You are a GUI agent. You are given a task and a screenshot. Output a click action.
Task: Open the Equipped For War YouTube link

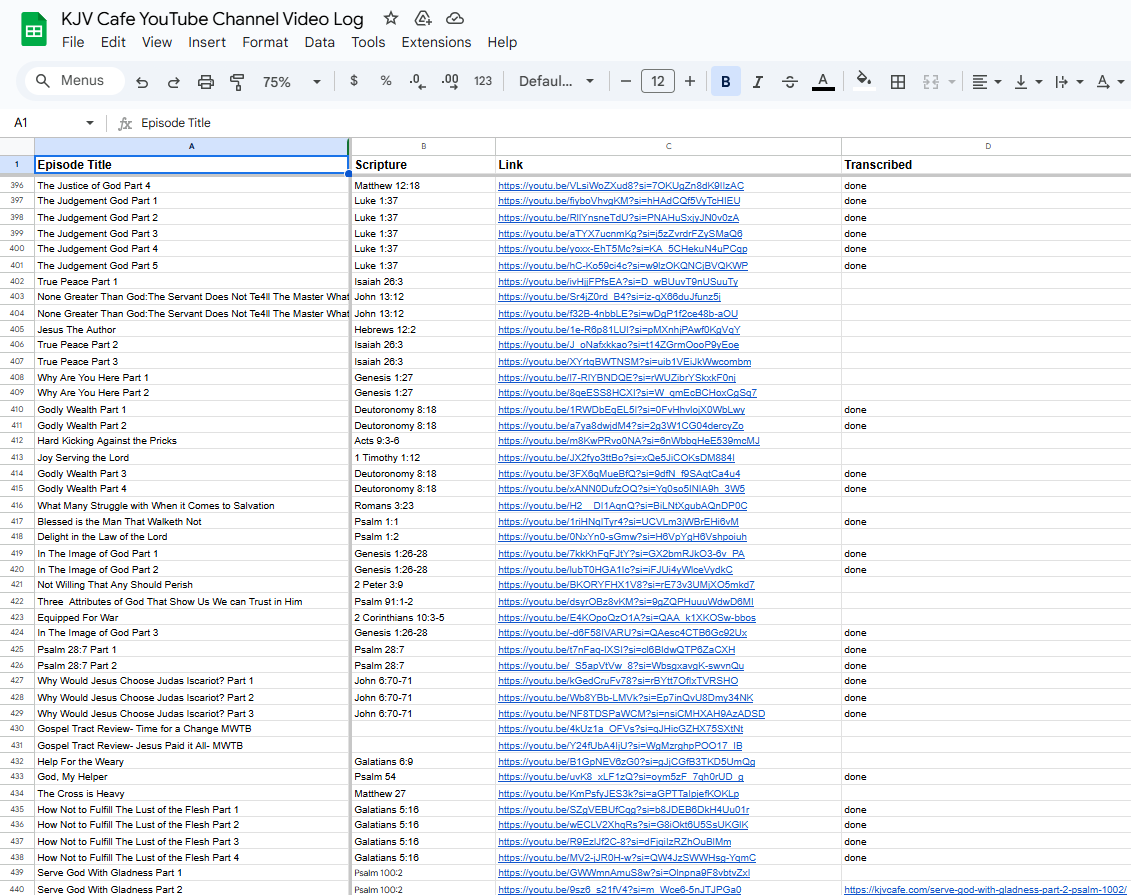[626, 617]
